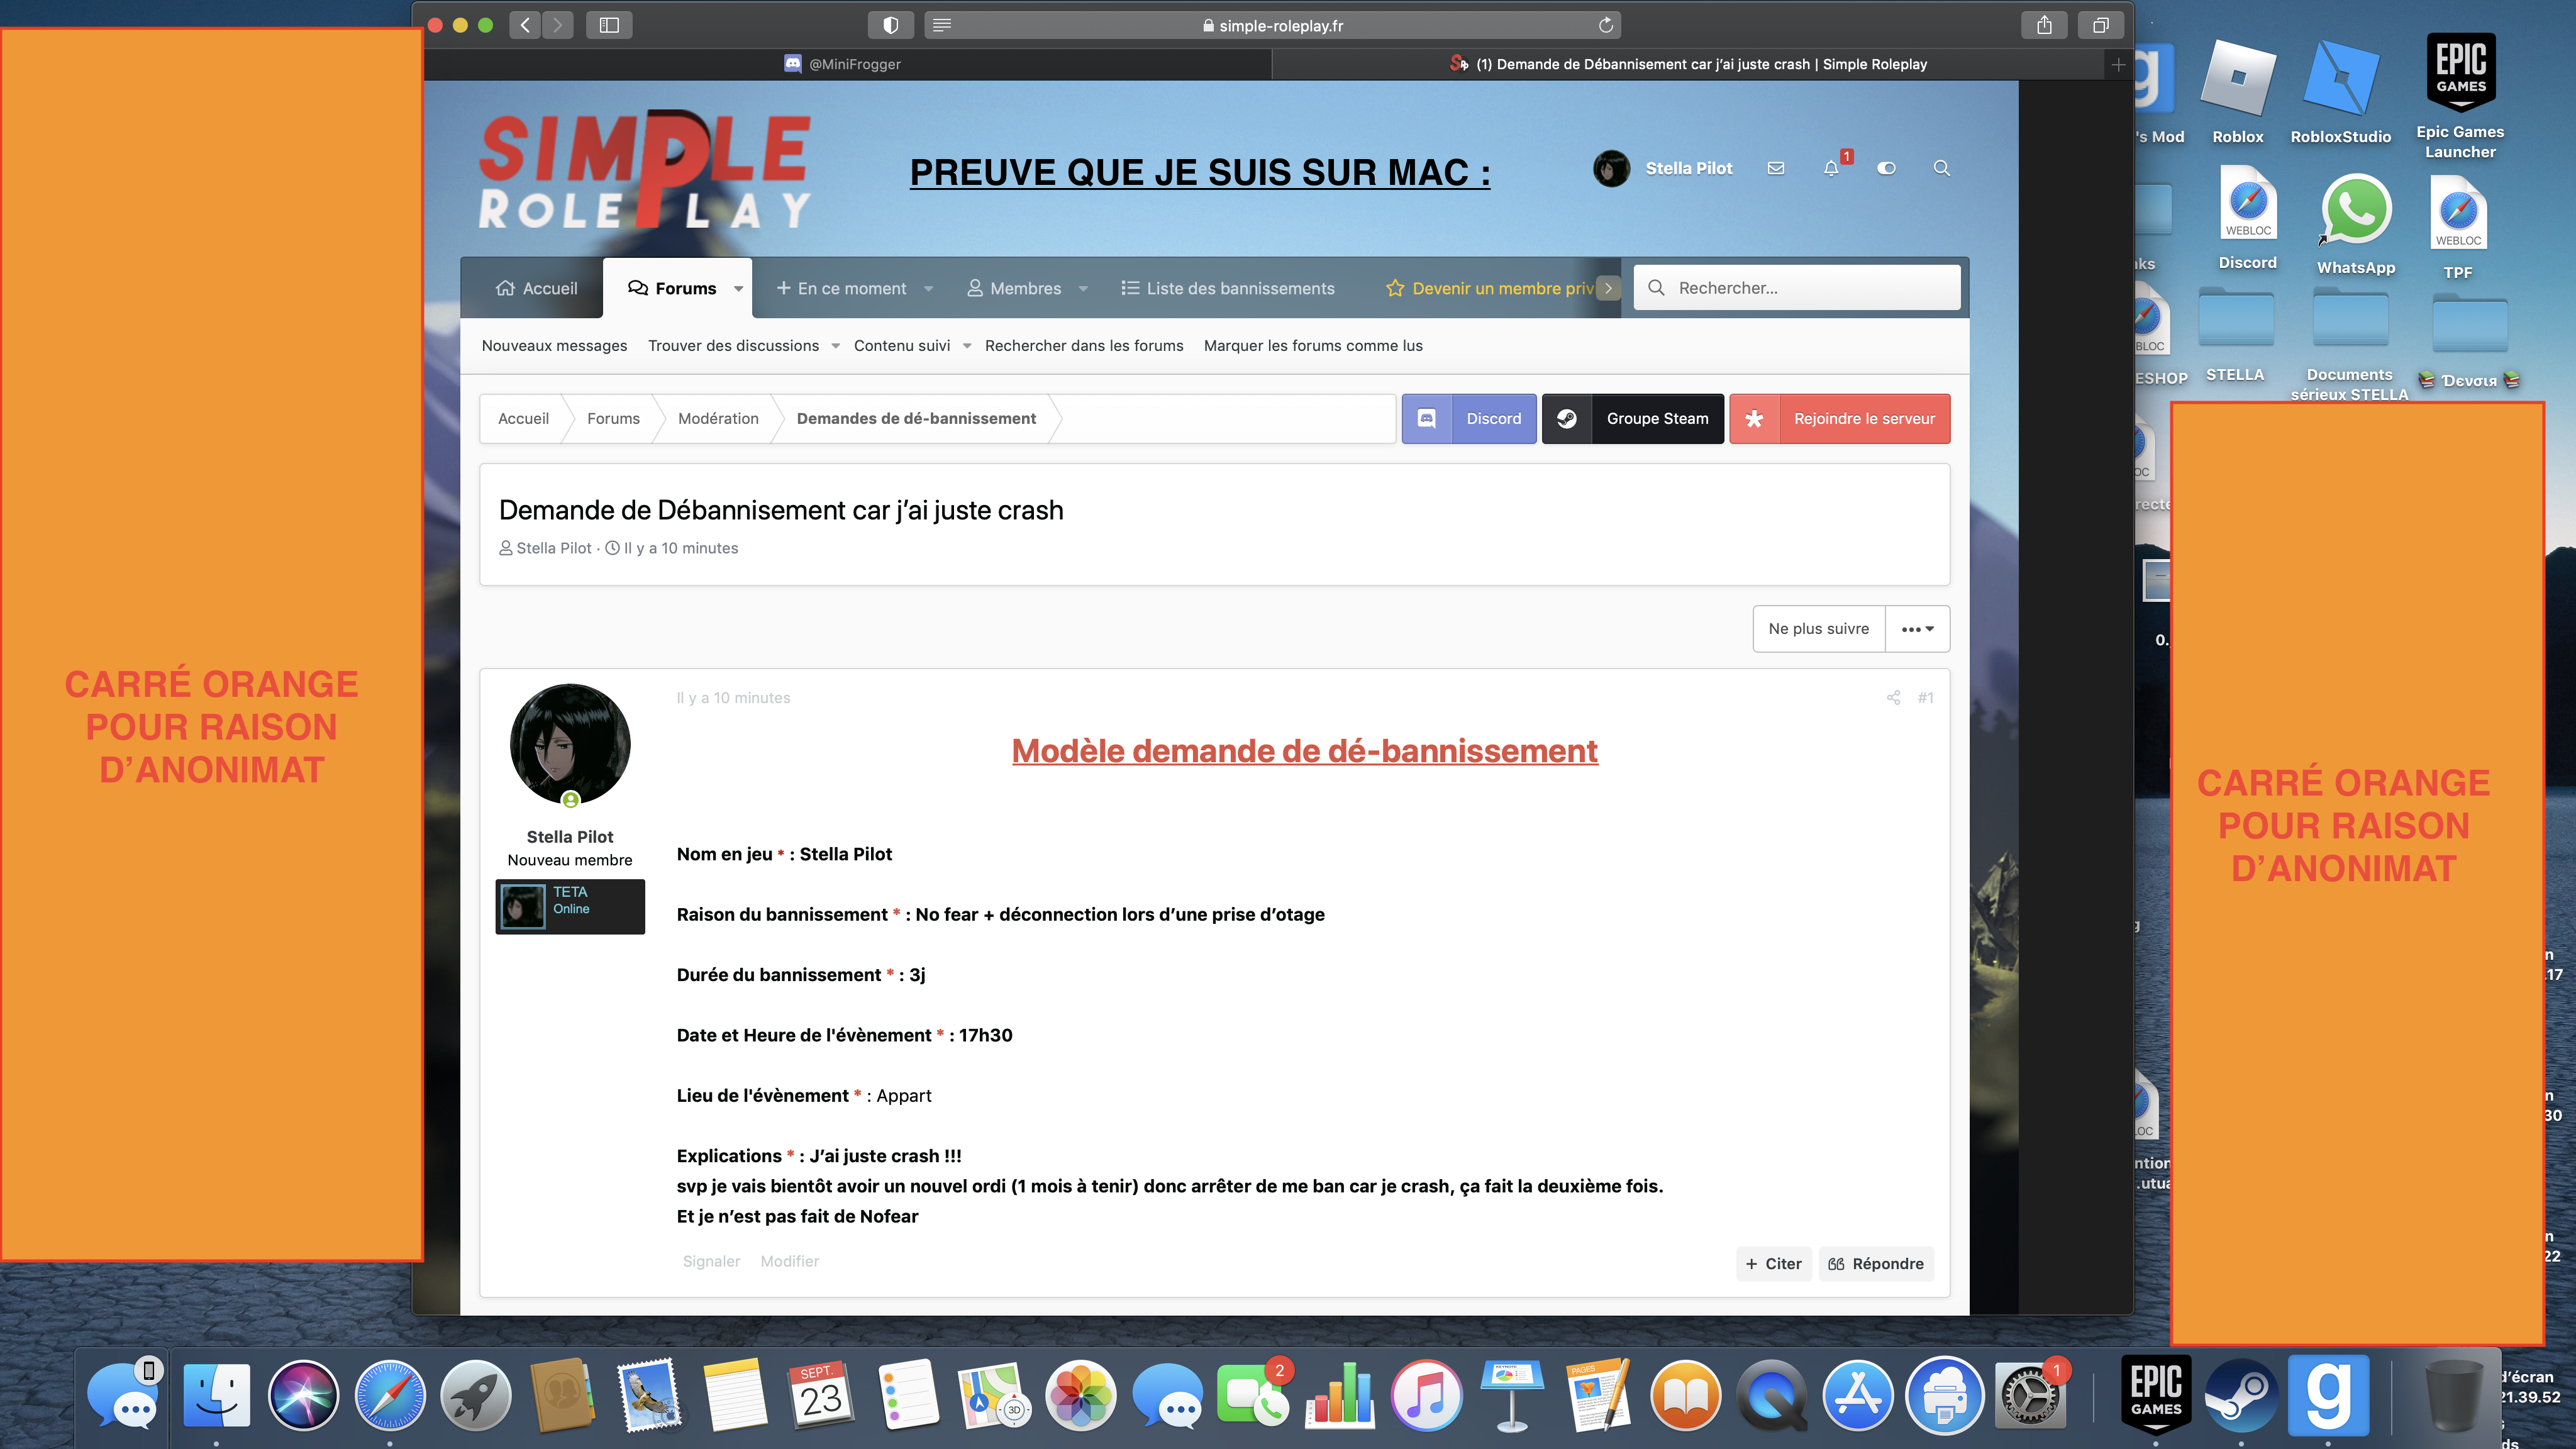Click the forum header search magnifier
The height and width of the screenshot is (1449, 2576).
[1941, 168]
